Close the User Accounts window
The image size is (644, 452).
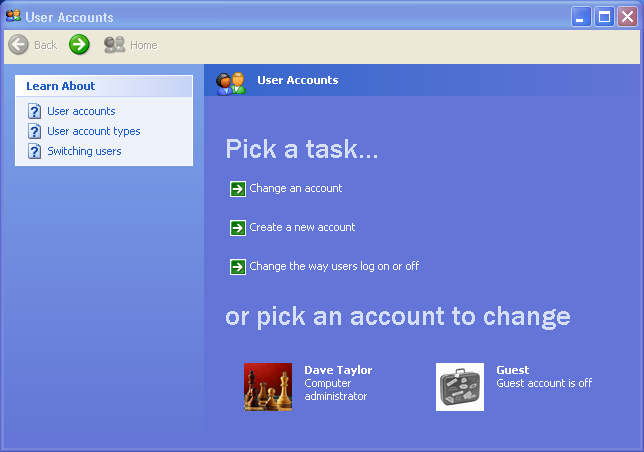627,17
